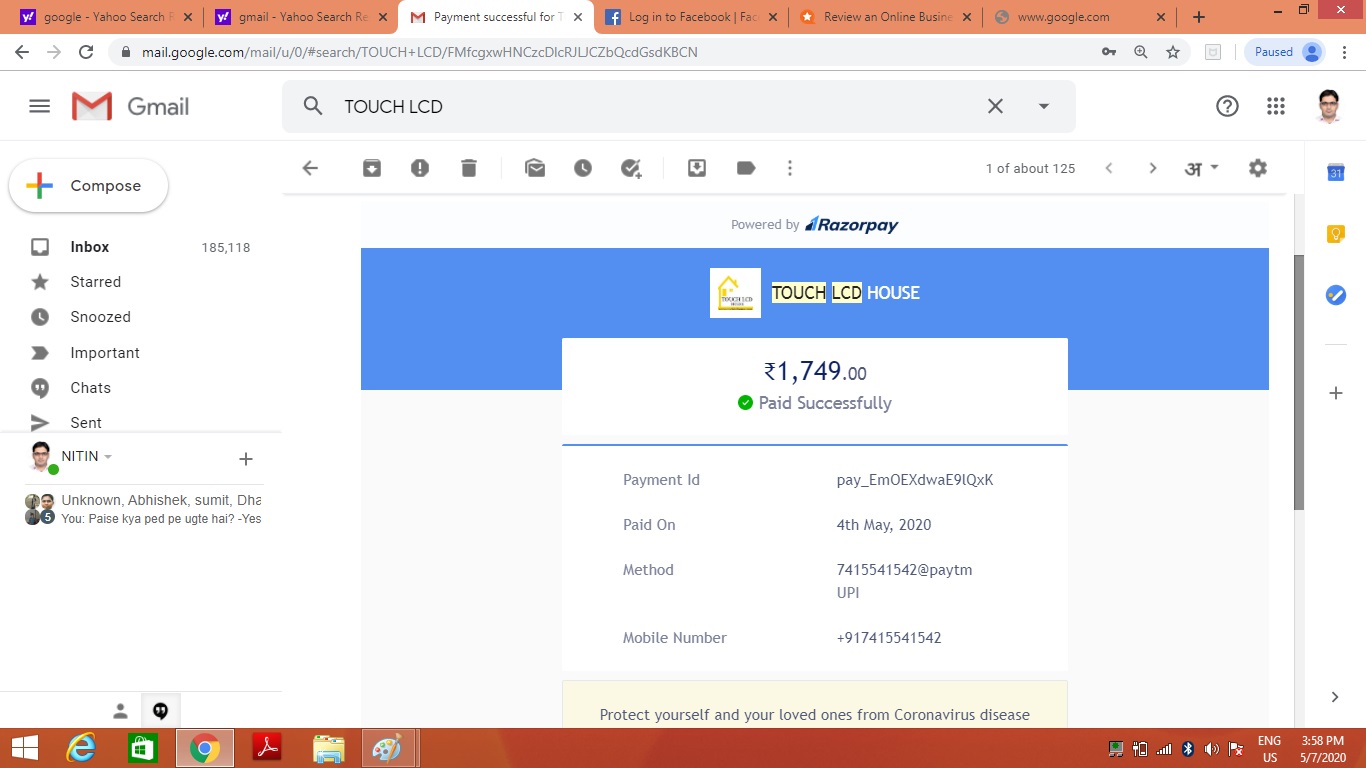Go to the newer email arrow

coord(1109,168)
